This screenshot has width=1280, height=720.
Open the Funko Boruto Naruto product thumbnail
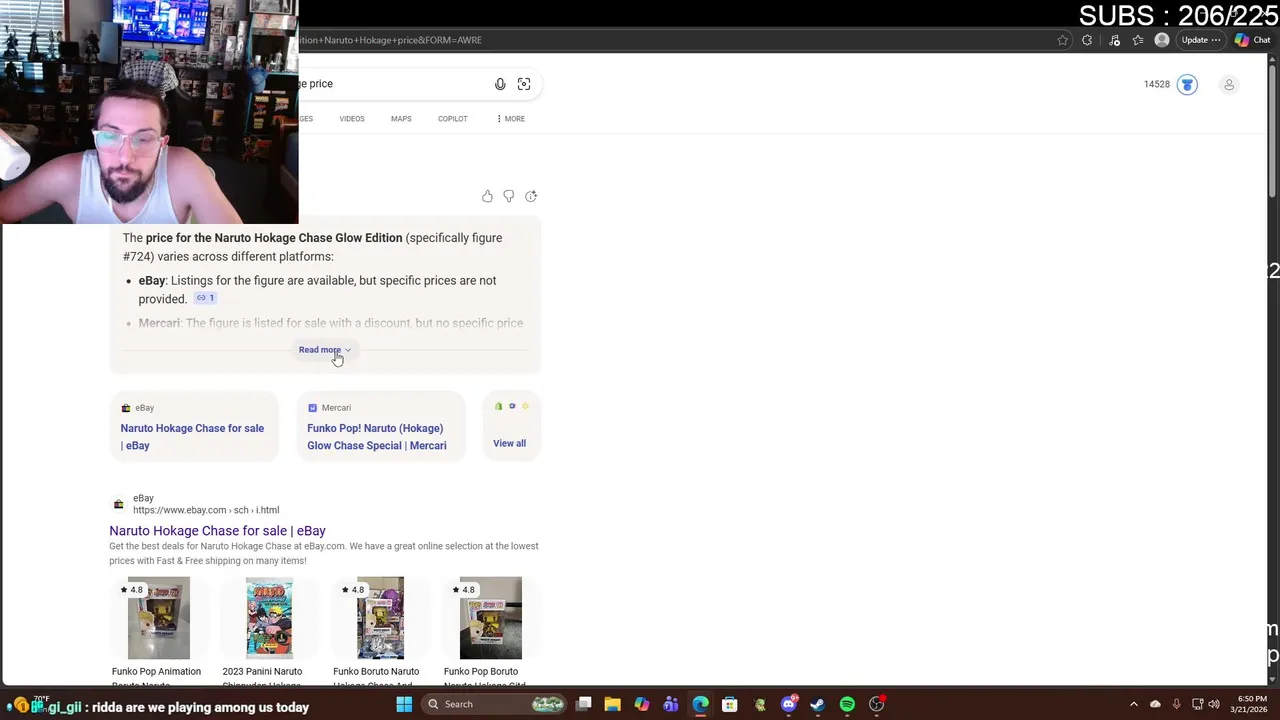380,618
